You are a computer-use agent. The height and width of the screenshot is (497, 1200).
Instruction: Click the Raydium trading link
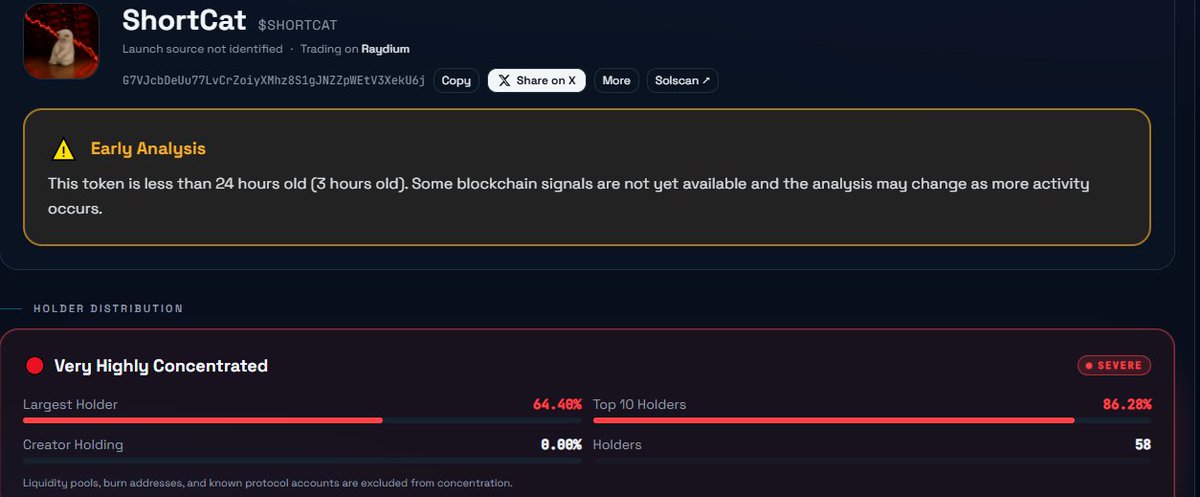385,49
